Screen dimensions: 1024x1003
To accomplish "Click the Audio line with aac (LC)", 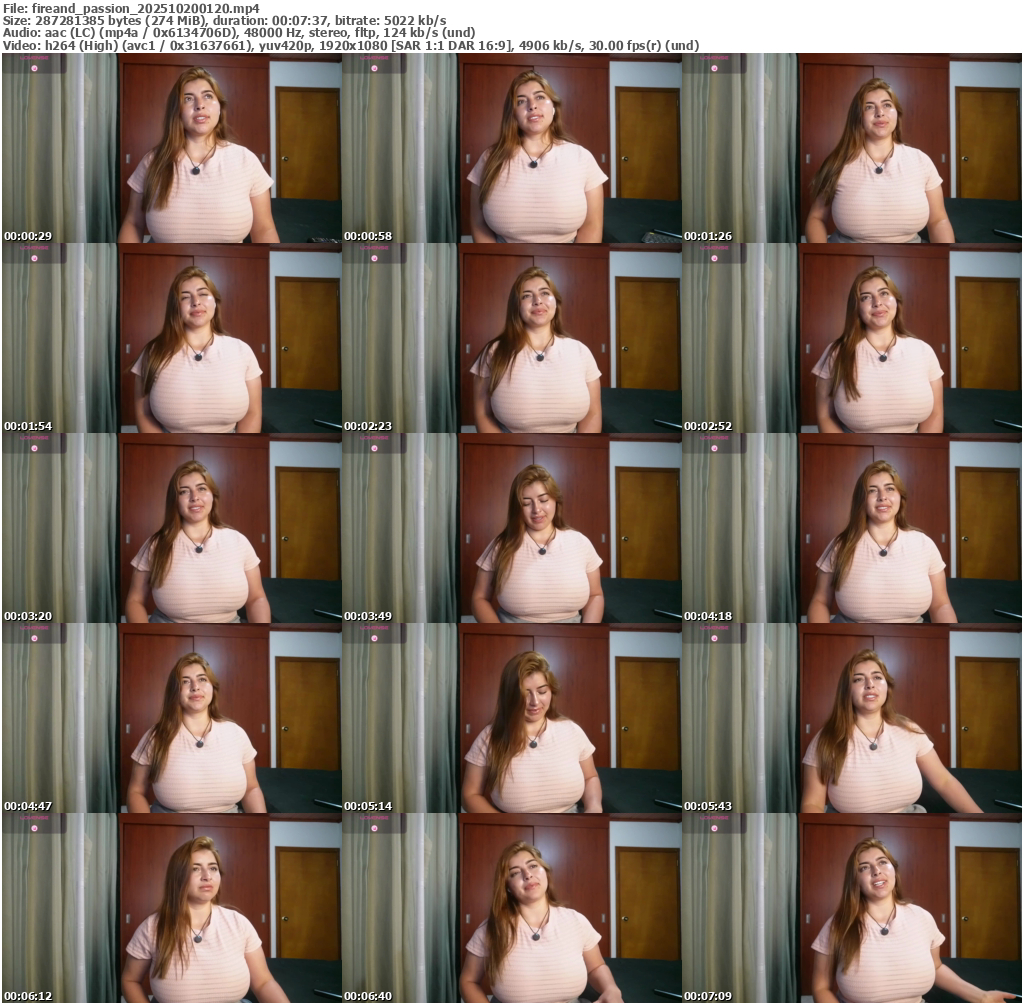I will click(239, 33).
